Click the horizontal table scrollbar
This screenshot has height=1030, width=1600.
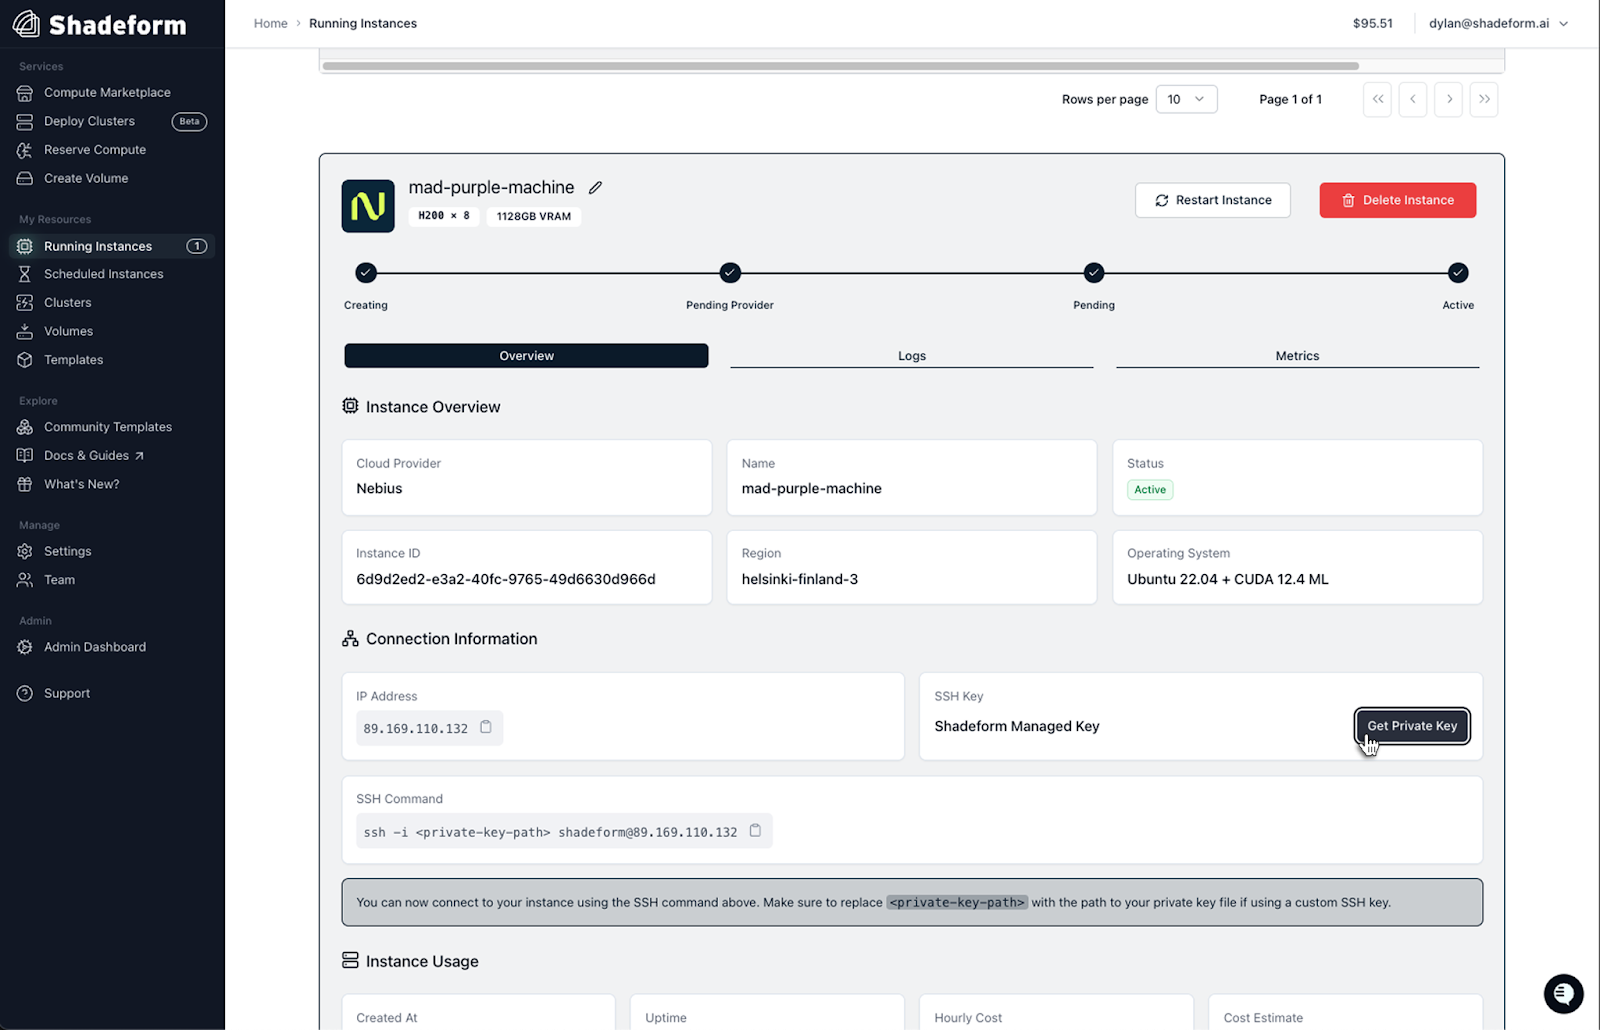(840, 66)
